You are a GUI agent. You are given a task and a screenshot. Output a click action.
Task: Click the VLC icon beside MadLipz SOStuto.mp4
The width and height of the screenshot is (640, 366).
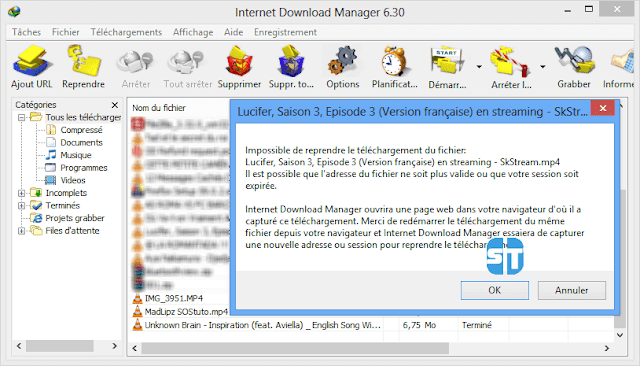click(x=138, y=312)
